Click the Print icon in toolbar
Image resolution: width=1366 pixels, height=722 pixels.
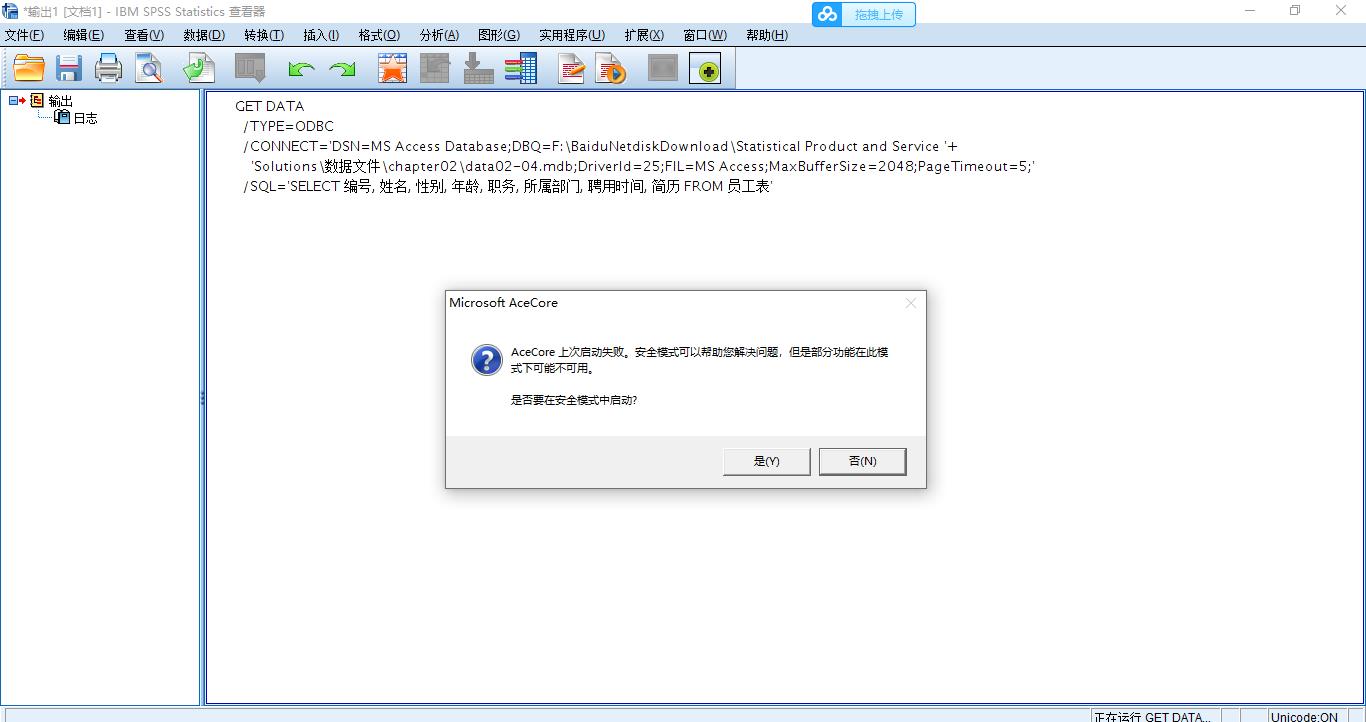coord(108,68)
